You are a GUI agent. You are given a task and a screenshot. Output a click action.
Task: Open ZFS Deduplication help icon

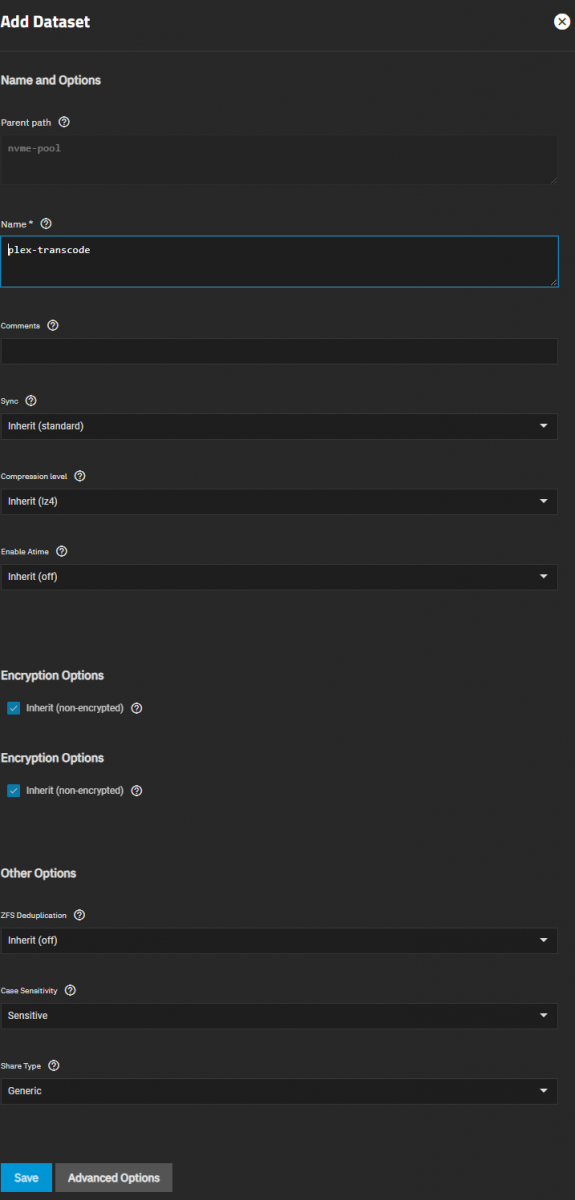pos(80,915)
